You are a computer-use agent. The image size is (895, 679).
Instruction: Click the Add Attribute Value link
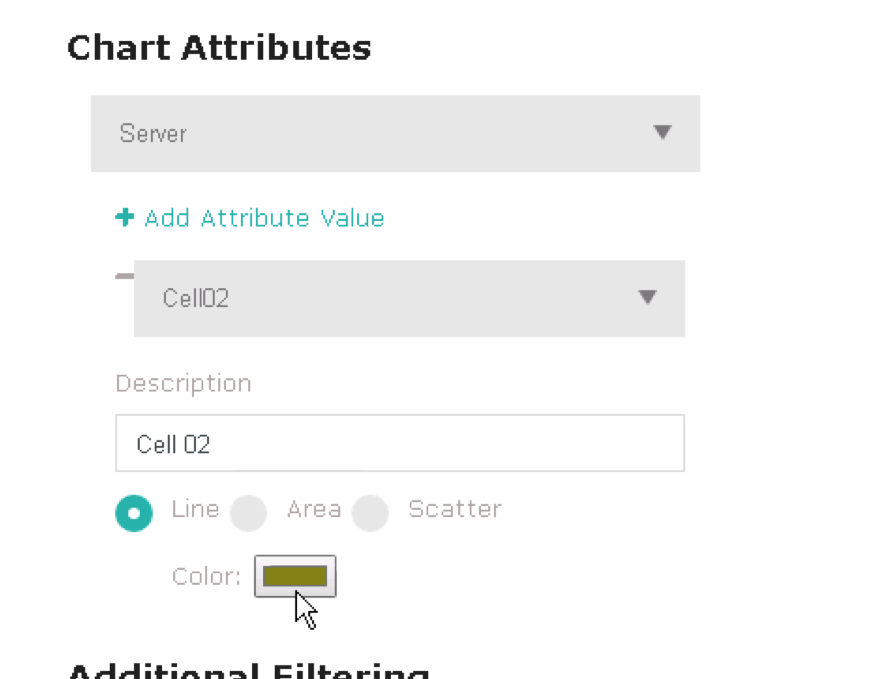pos(264,218)
